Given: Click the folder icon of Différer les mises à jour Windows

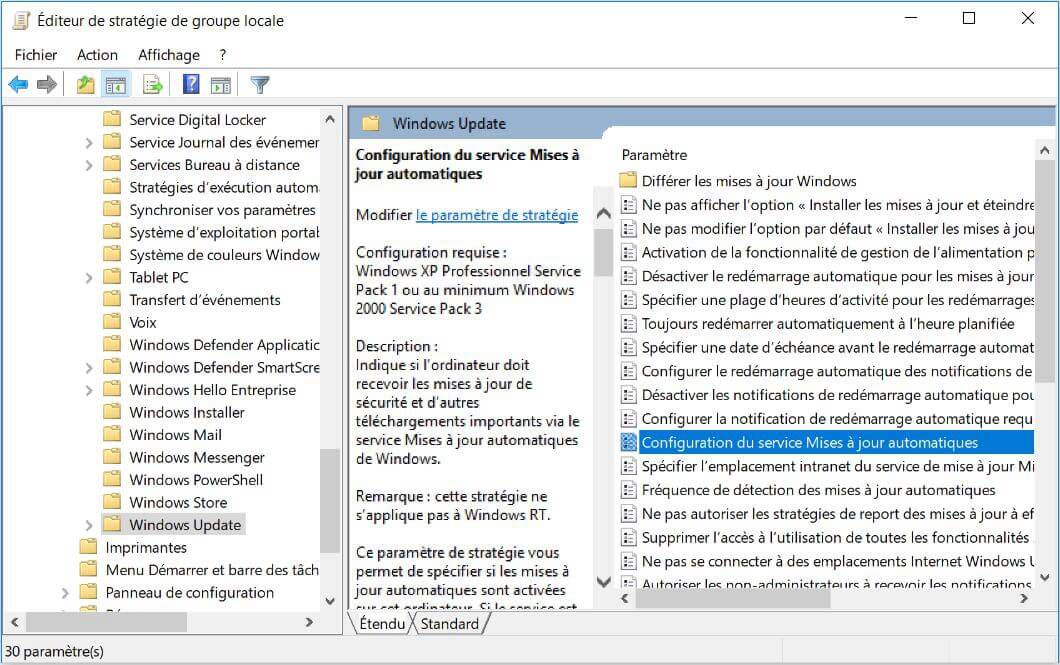Looking at the screenshot, I should point(628,180).
